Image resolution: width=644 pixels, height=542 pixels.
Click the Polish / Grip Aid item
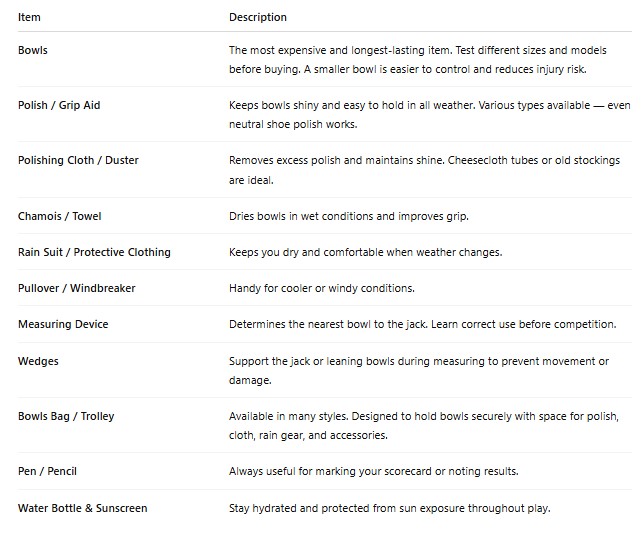pos(59,105)
